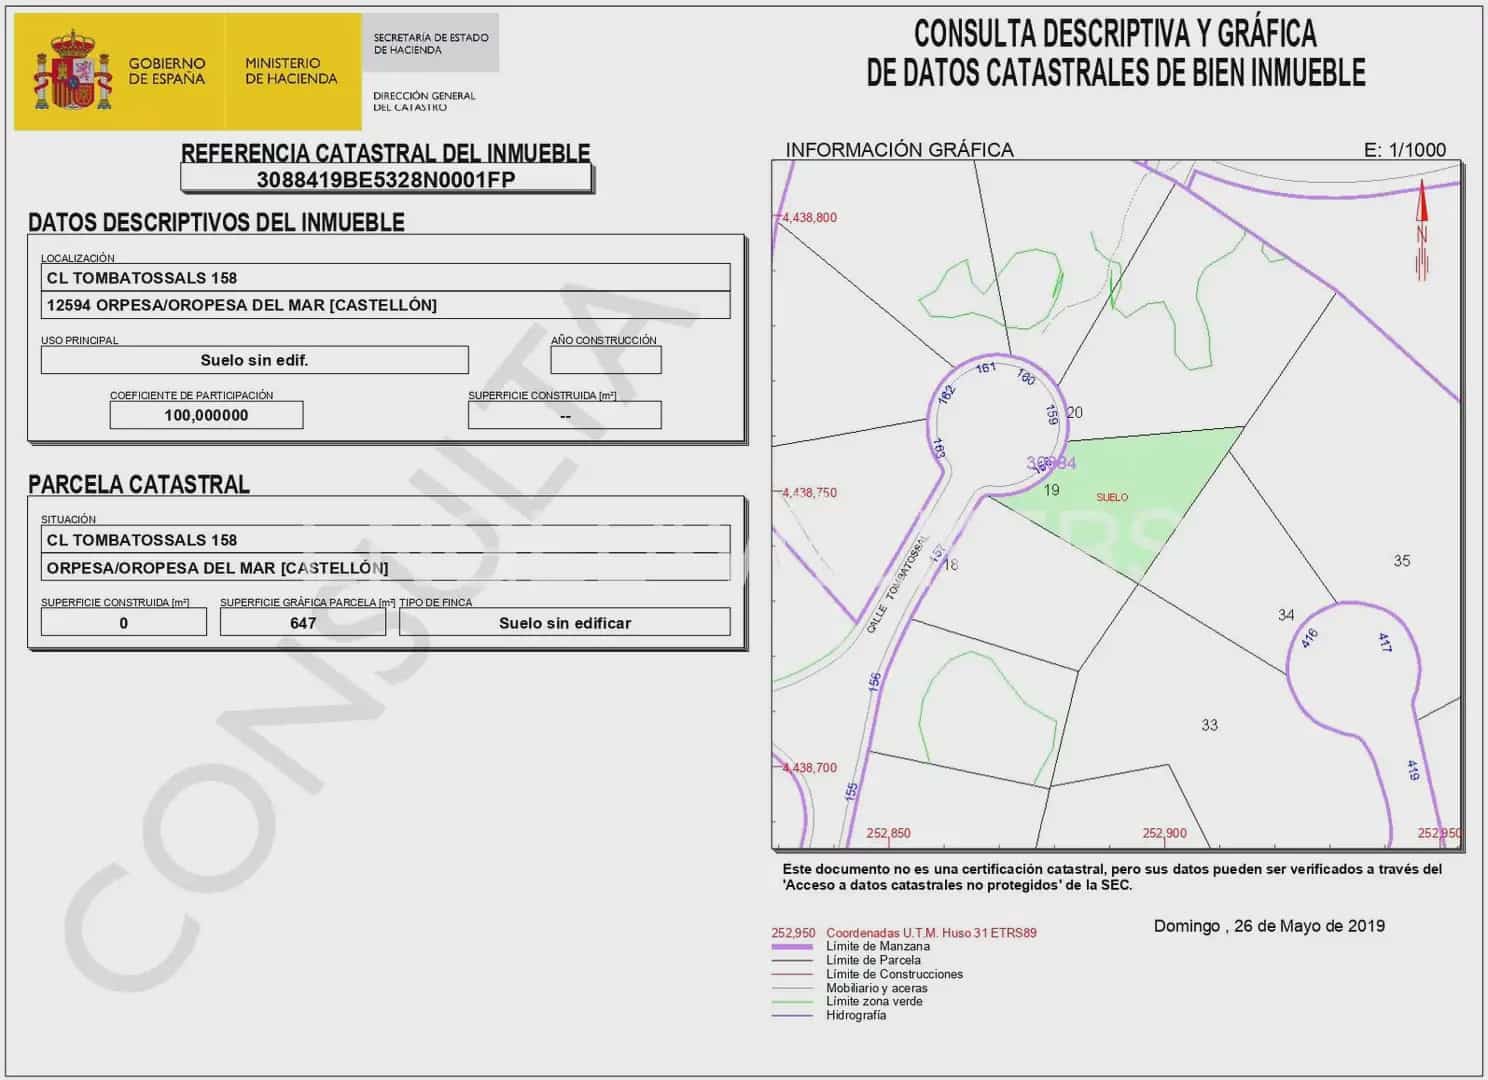
Task: Click the blue Hidrografía line sample
Action: coord(792,1016)
